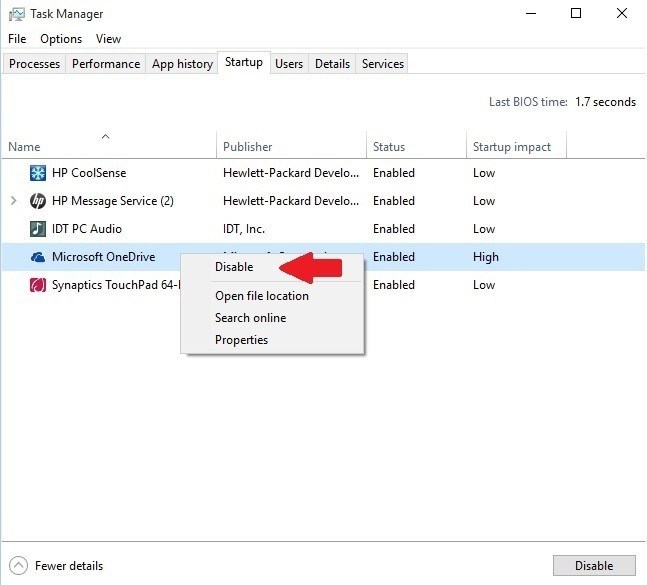
Task: Choose Properties in the context menu
Action: [241, 340]
